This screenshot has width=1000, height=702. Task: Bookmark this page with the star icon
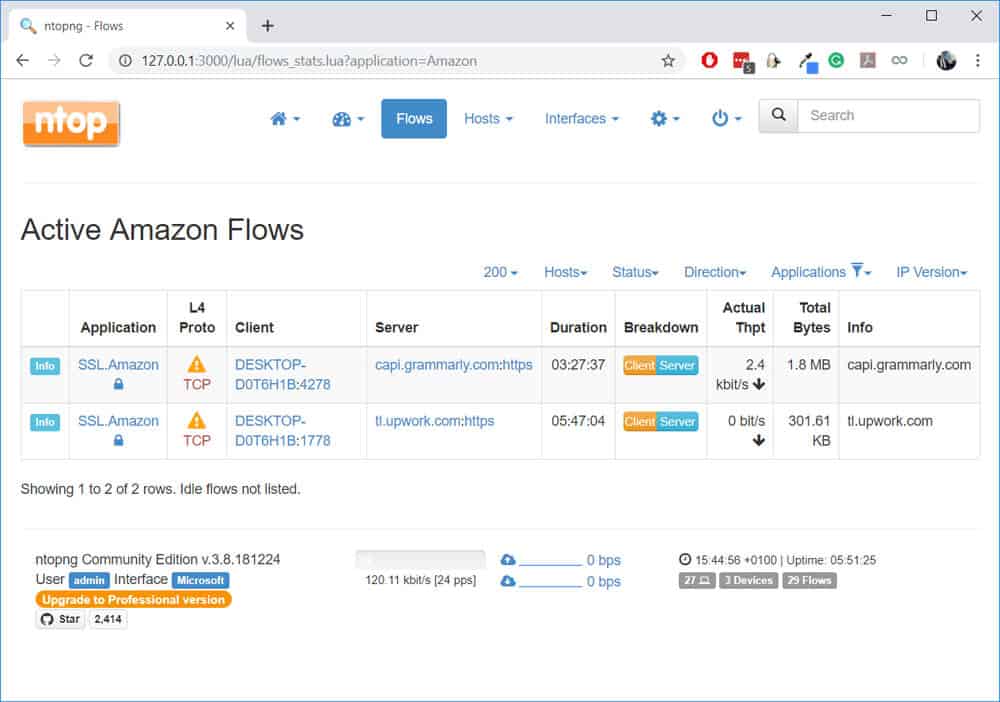click(x=668, y=61)
